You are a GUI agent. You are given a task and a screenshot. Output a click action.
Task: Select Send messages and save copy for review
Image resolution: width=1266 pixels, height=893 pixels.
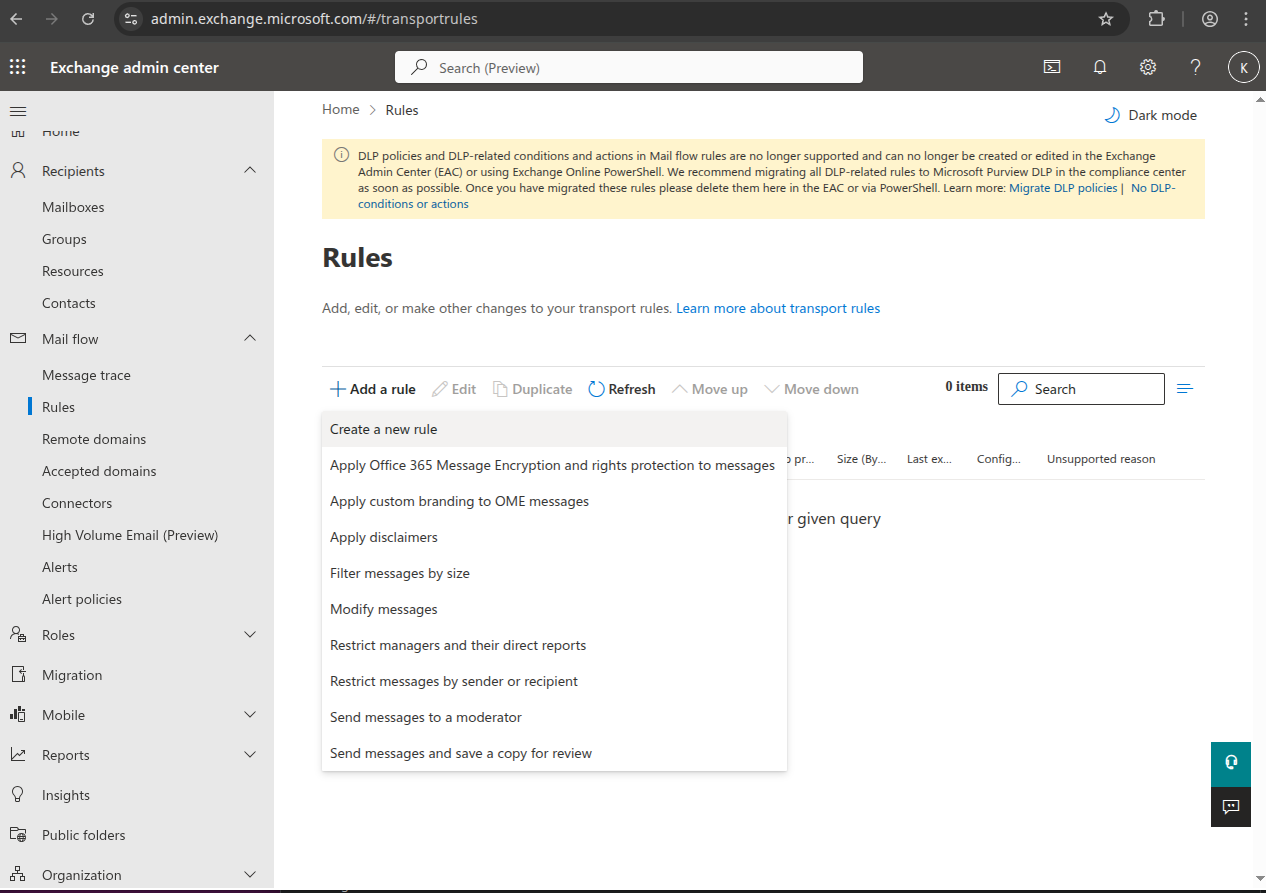click(x=554, y=753)
